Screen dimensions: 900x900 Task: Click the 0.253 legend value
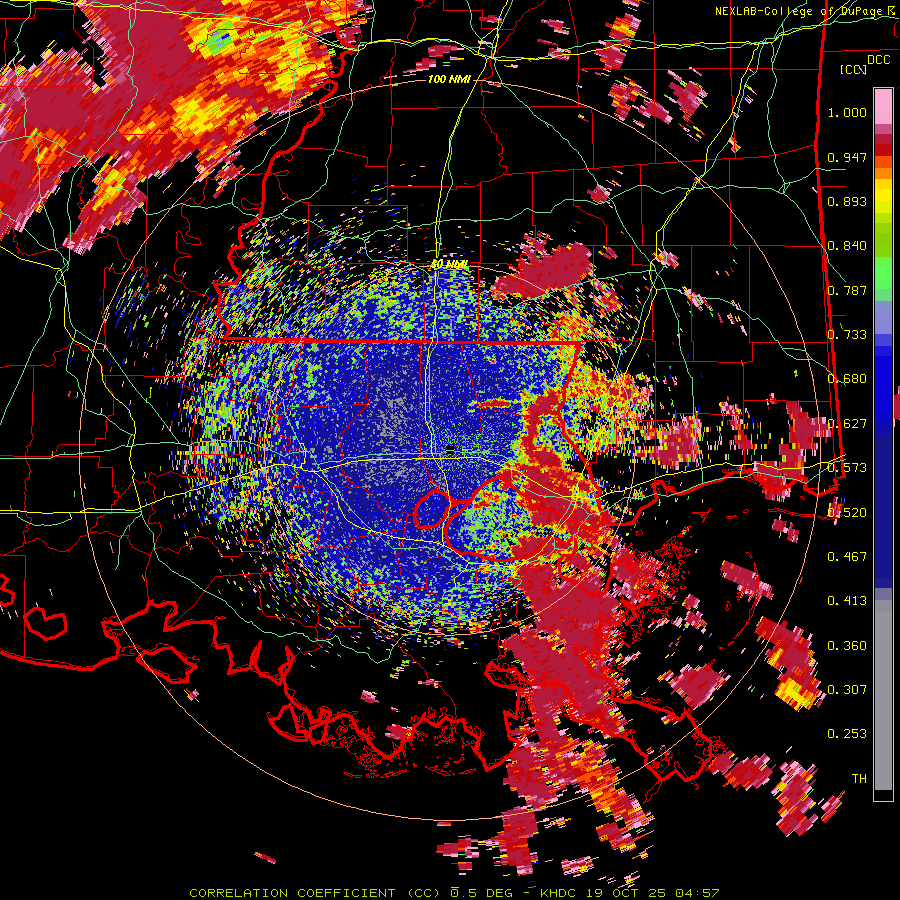click(847, 734)
